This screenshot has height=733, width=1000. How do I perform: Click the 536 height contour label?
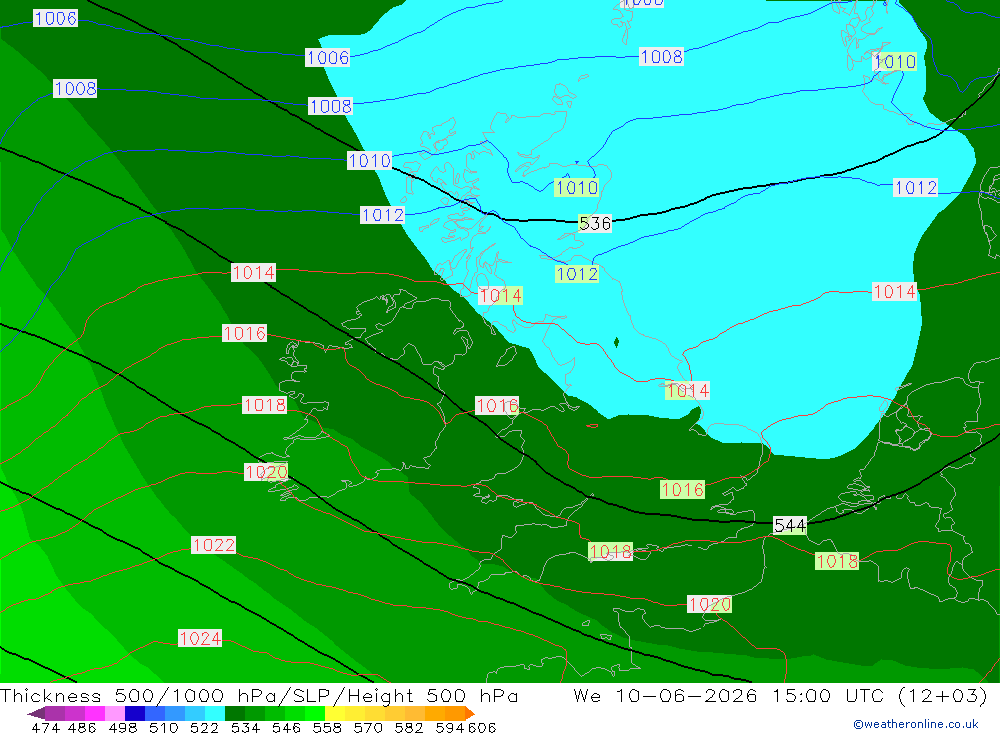tap(595, 223)
